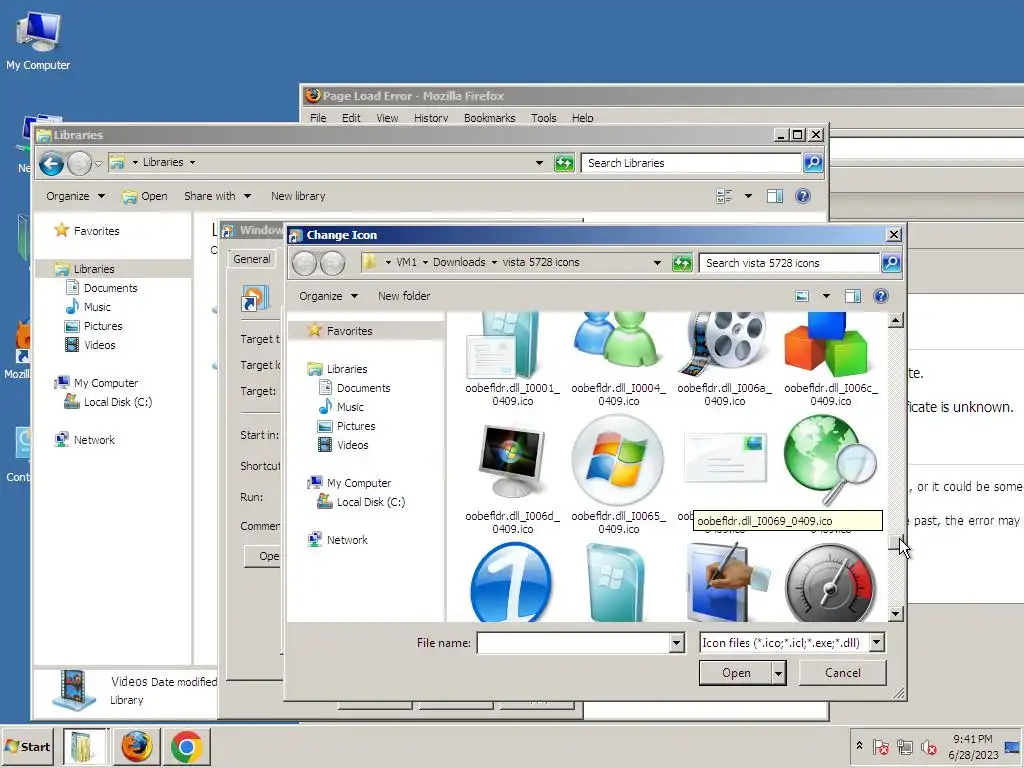The image size is (1024, 768).
Task: Click the File name input field
Action: [573, 643]
